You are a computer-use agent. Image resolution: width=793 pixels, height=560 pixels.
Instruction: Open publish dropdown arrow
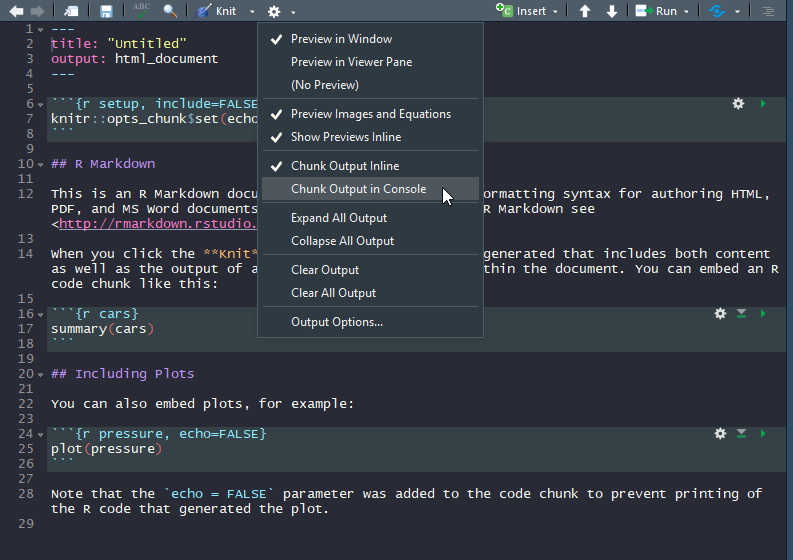tap(737, 12)
